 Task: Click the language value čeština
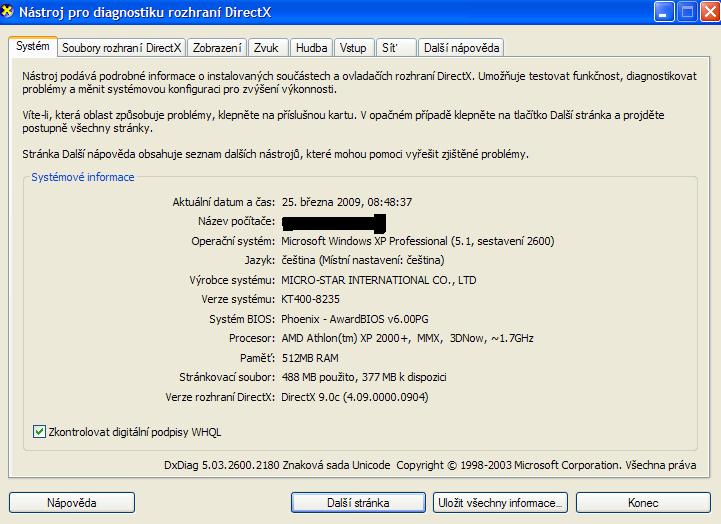point(363,261)
